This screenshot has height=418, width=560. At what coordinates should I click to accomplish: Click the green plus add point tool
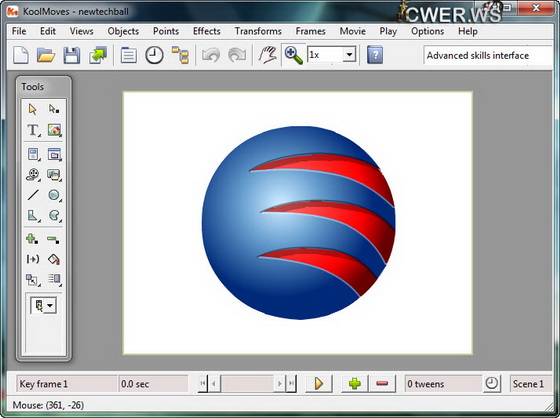pos(32,239)
